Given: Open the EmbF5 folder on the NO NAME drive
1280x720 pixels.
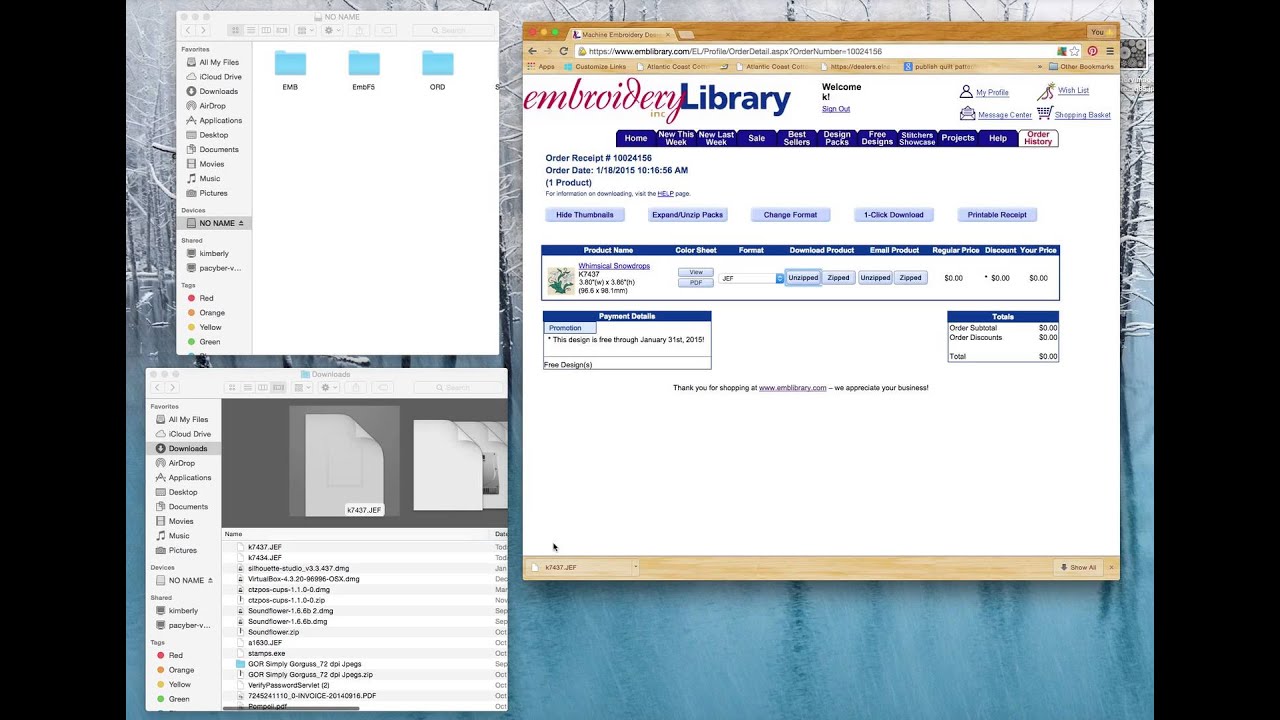Looking at the screenshot, I should [x=364, y=64].
